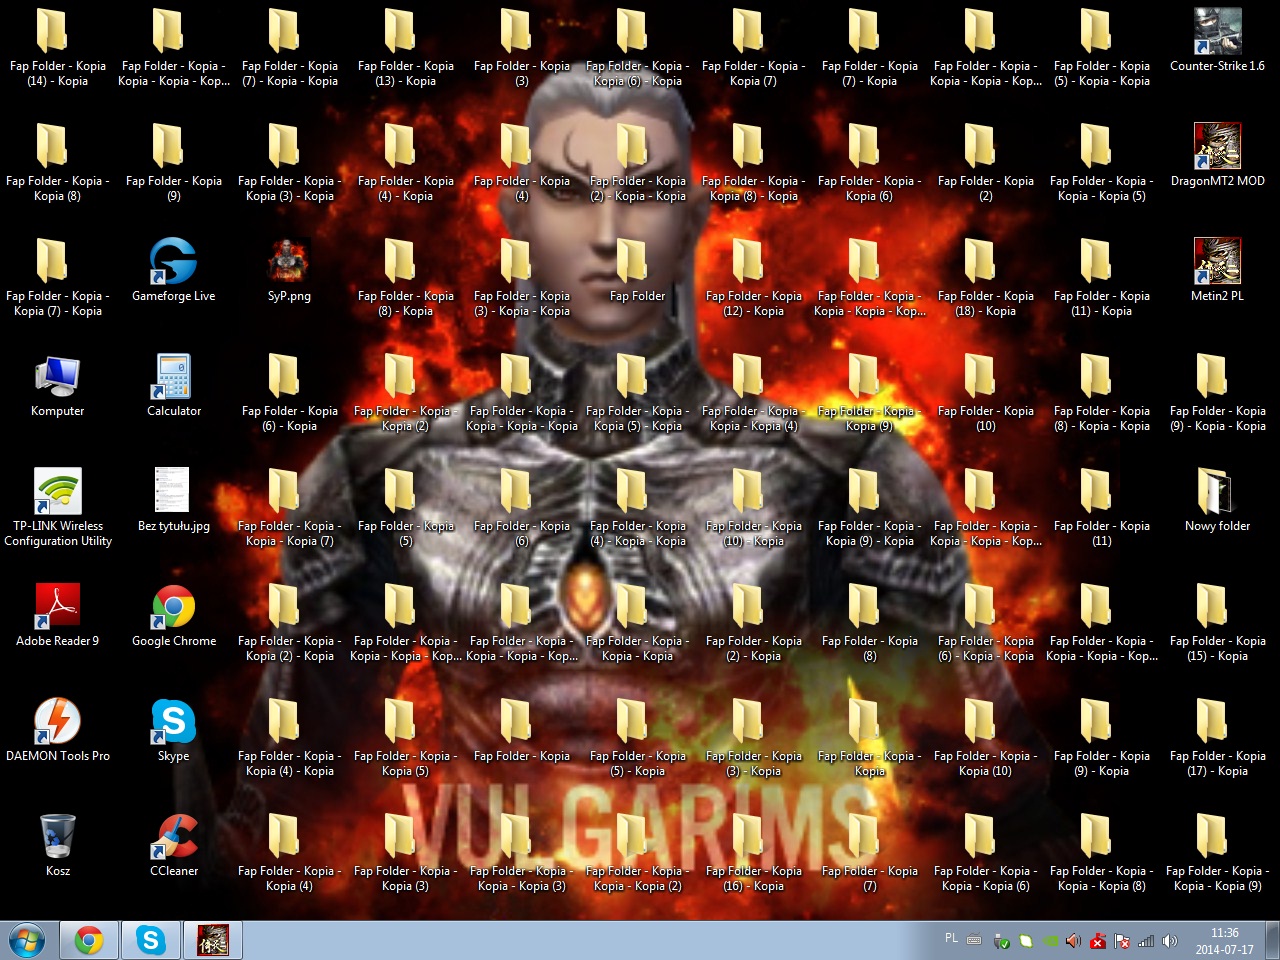The height and width of the screenshot is (960, 1280).
Task: Select folder "Fap Folder - Kopia (14) - Kopia"
Action: pos(57,47)
